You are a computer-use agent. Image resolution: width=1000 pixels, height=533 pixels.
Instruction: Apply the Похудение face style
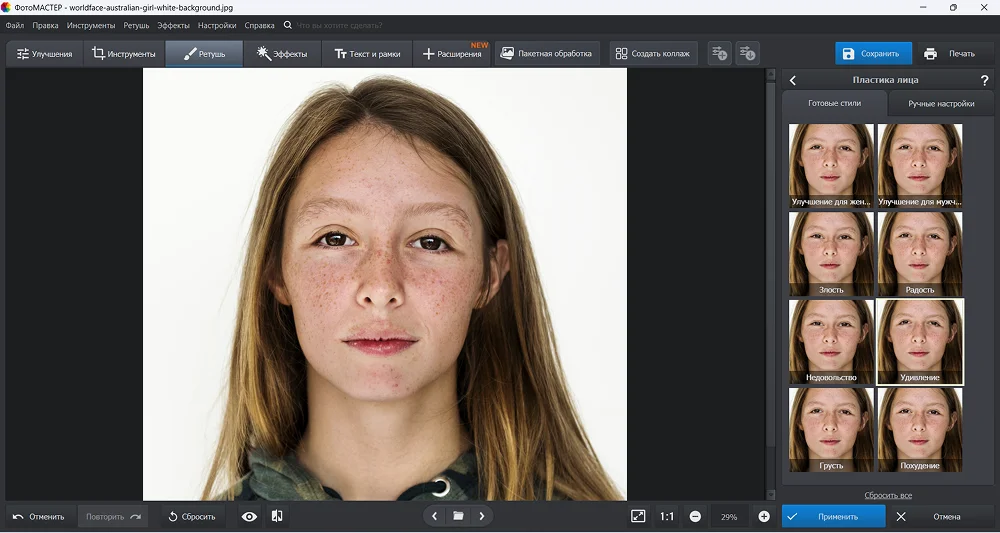920,430
